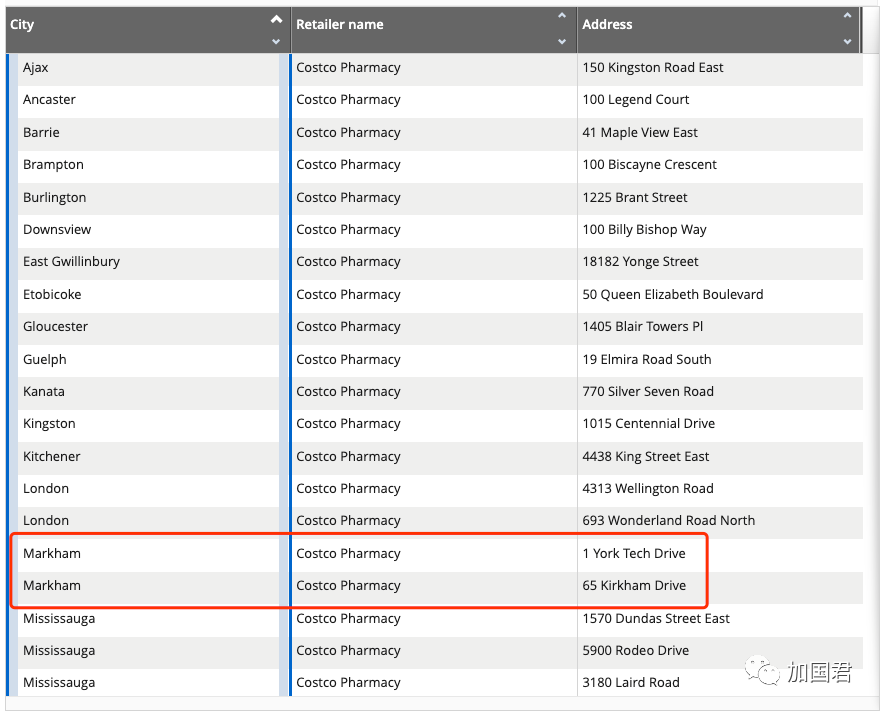Click address 1225 Brant Street
Image resolution: width=881 pixels, height=711 pixels.
coord(635,197)
